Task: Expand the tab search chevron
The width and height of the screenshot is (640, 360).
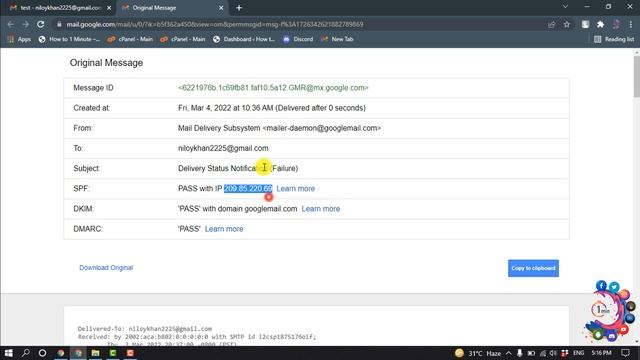Action: [565, 7]
